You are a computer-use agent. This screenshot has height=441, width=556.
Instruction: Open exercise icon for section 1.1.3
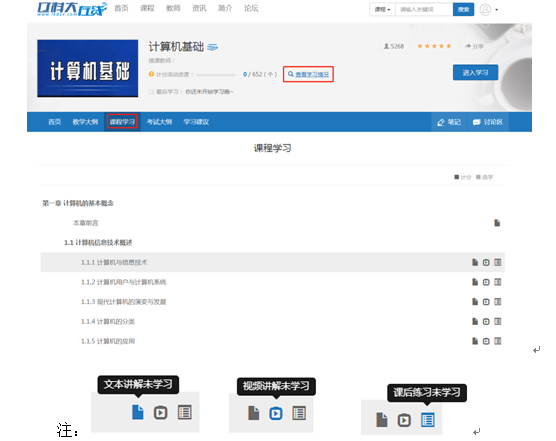pyautogui.click(x=498, y=302)
